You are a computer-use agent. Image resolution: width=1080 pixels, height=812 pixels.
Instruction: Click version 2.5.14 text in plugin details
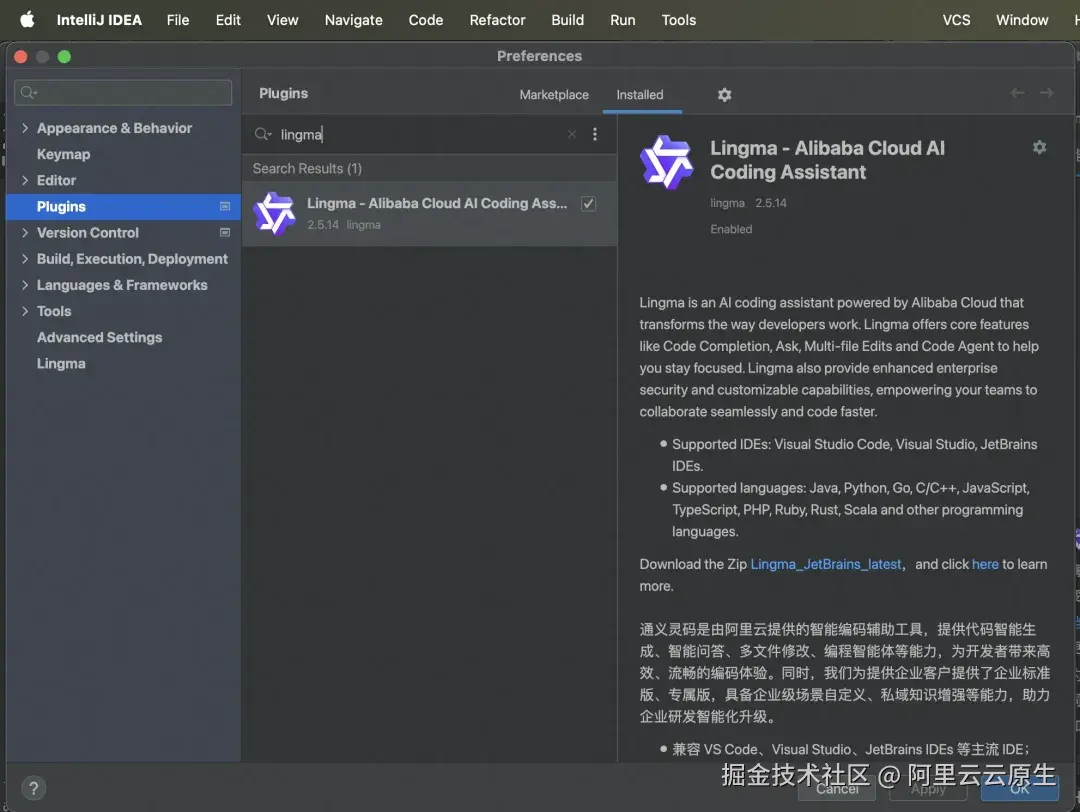[x=771, y=203]
